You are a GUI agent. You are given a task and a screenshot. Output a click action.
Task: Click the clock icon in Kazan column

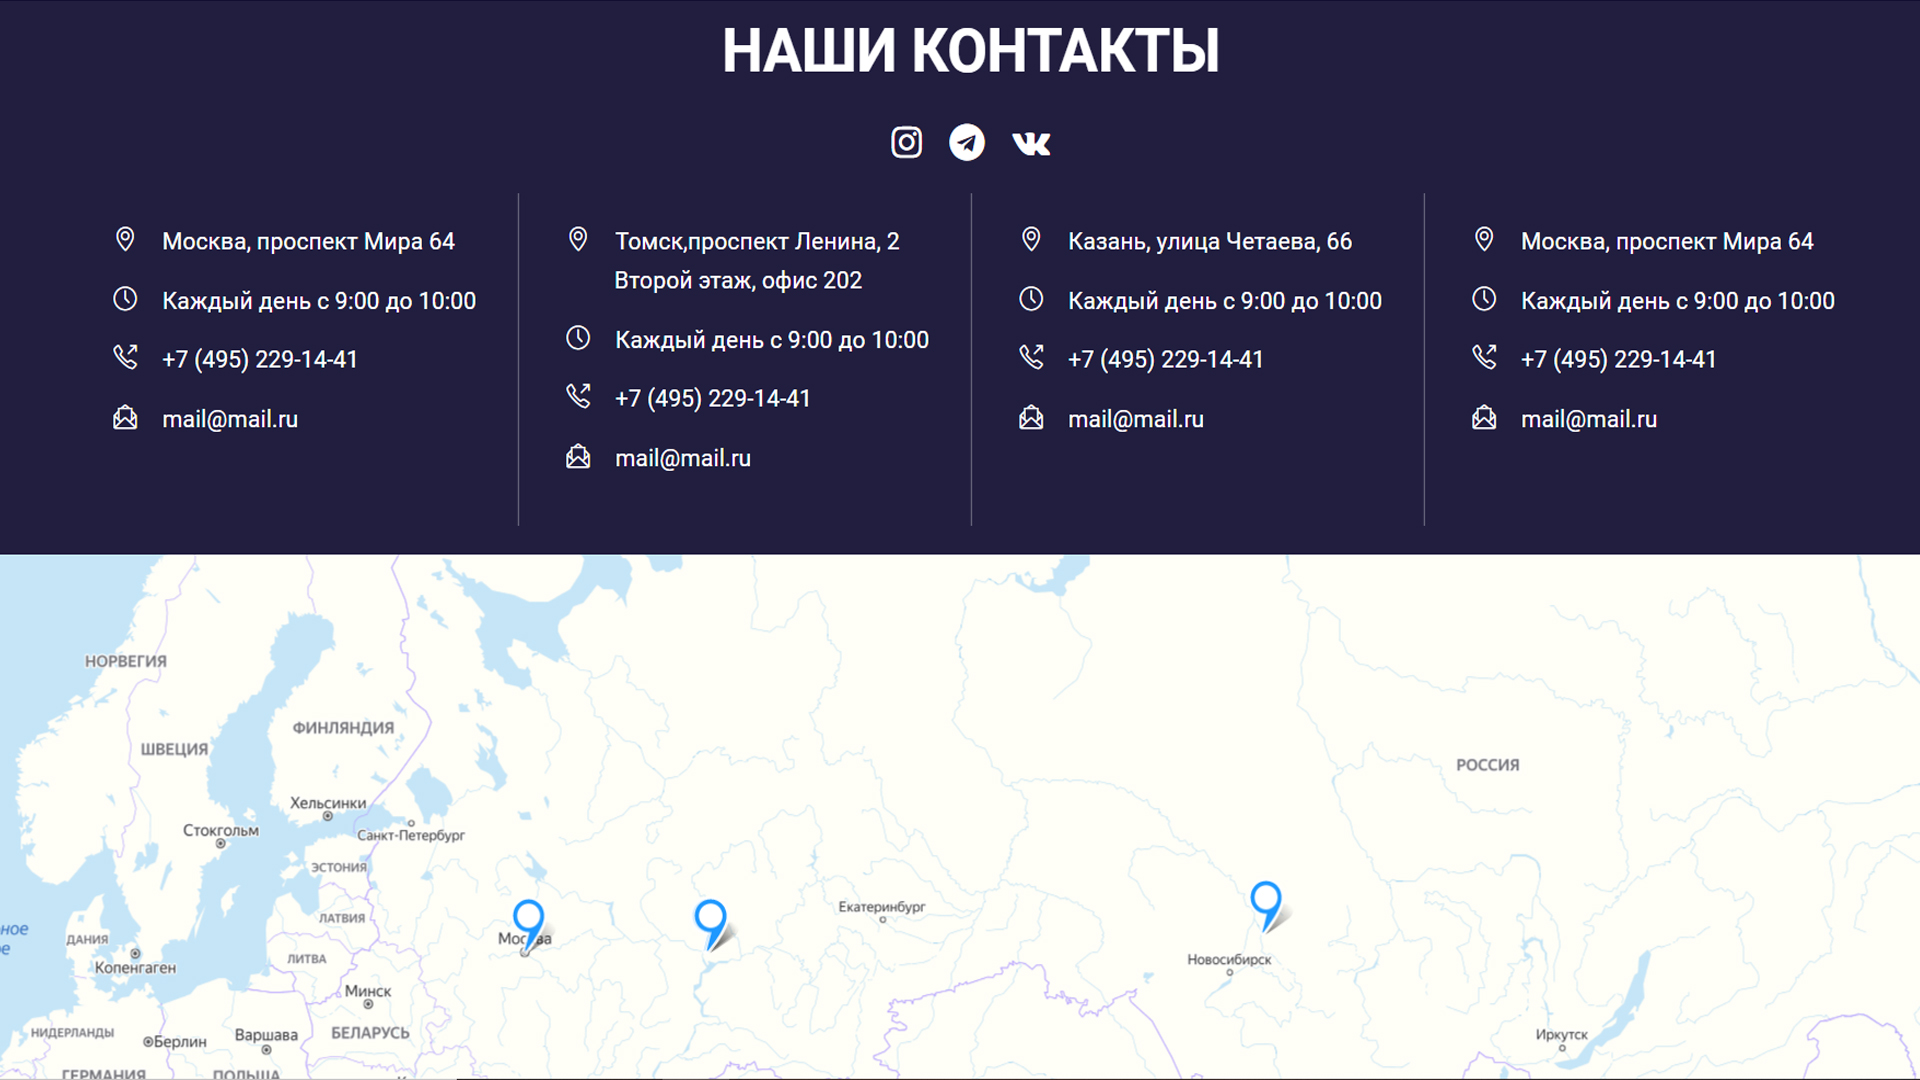[x=1031, y=299]
